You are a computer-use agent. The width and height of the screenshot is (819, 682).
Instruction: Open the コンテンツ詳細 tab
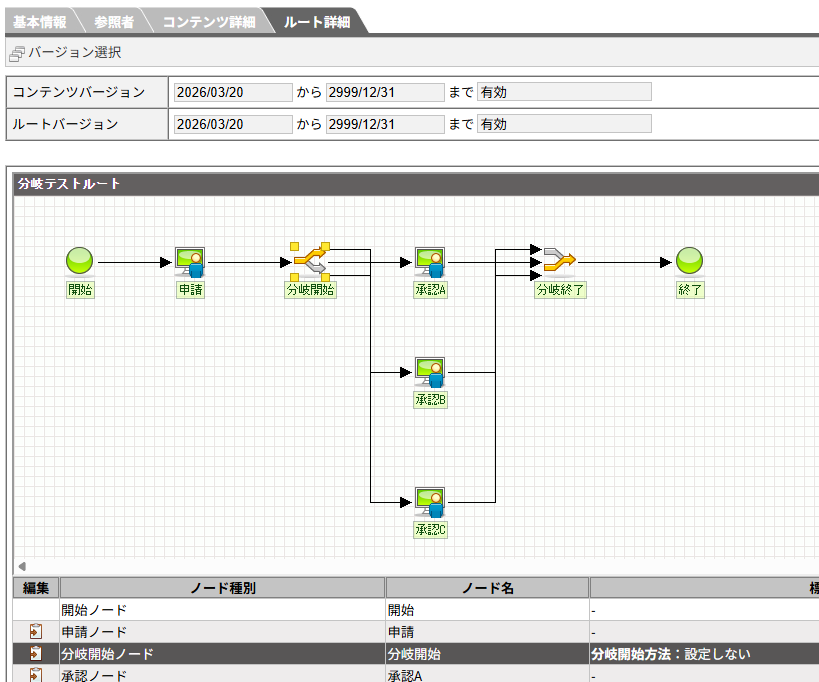[x=208, y=21]
